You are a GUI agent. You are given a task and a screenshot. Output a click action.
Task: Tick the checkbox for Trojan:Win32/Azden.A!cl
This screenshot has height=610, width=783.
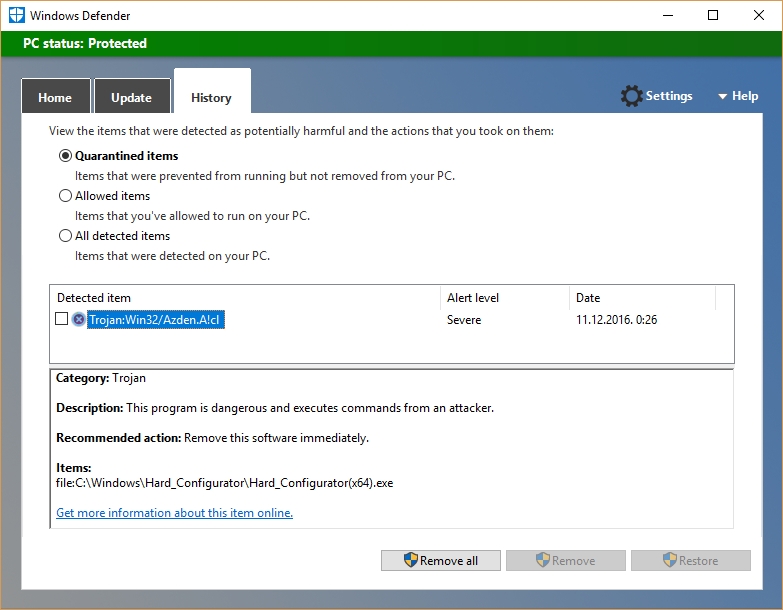pyautogui.click(x=62, y=319)
